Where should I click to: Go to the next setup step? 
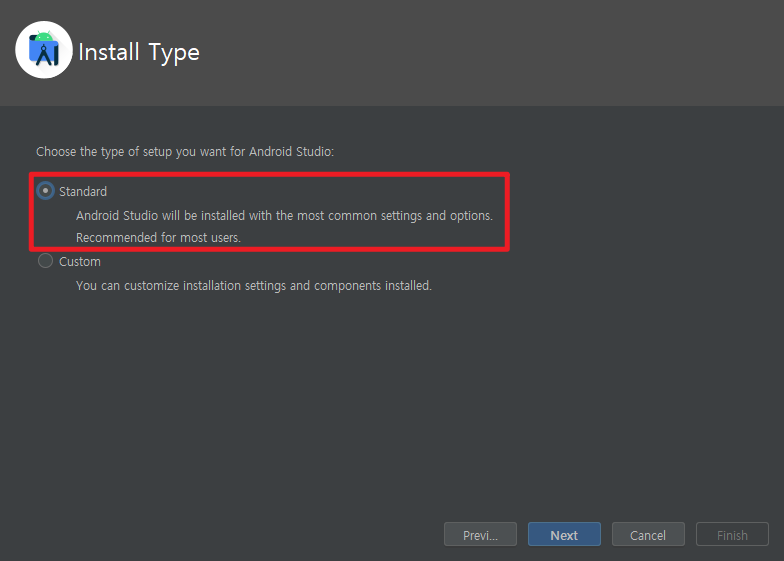pos(564,534)
